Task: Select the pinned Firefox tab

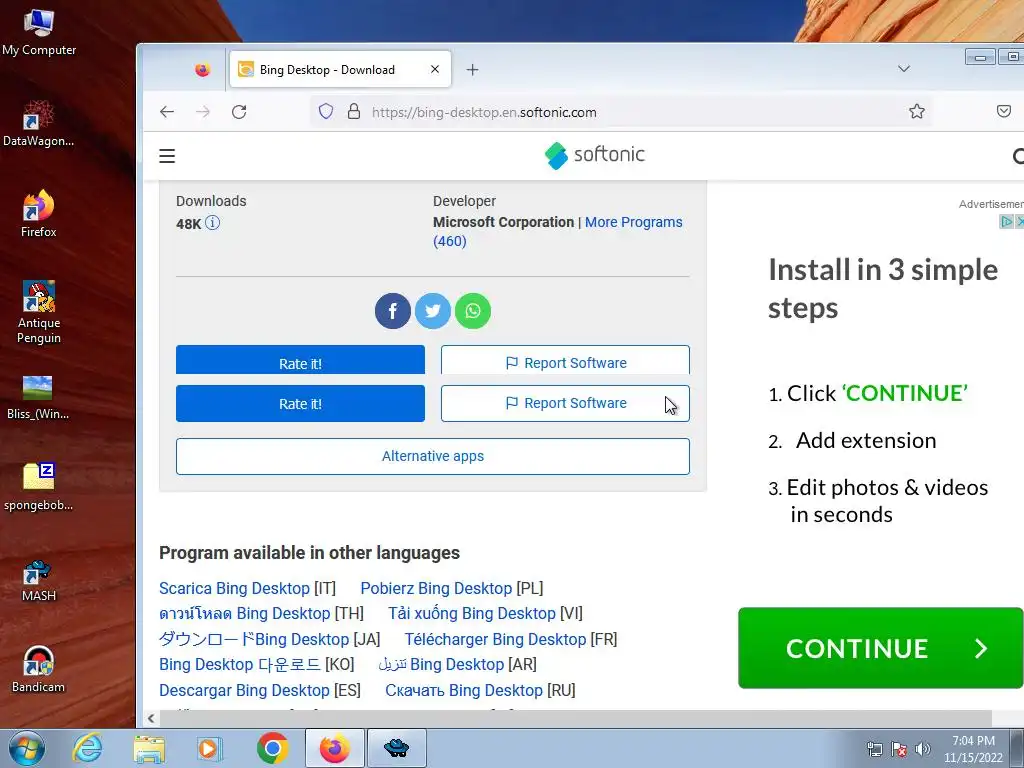Action: click(x=202, y=69)
